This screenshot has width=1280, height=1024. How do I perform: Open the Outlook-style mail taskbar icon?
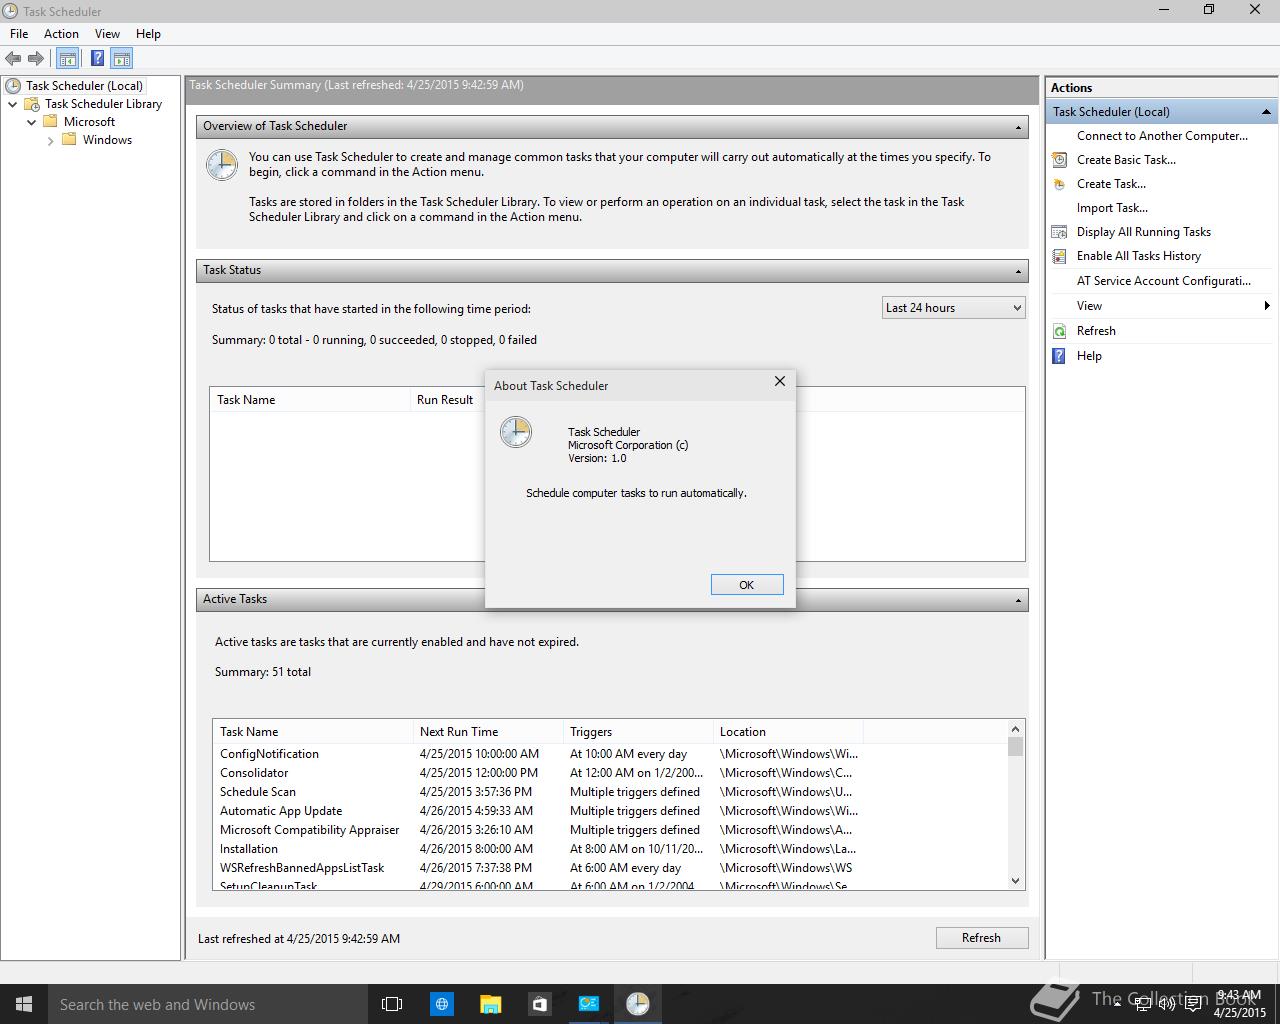[588, 1004]
